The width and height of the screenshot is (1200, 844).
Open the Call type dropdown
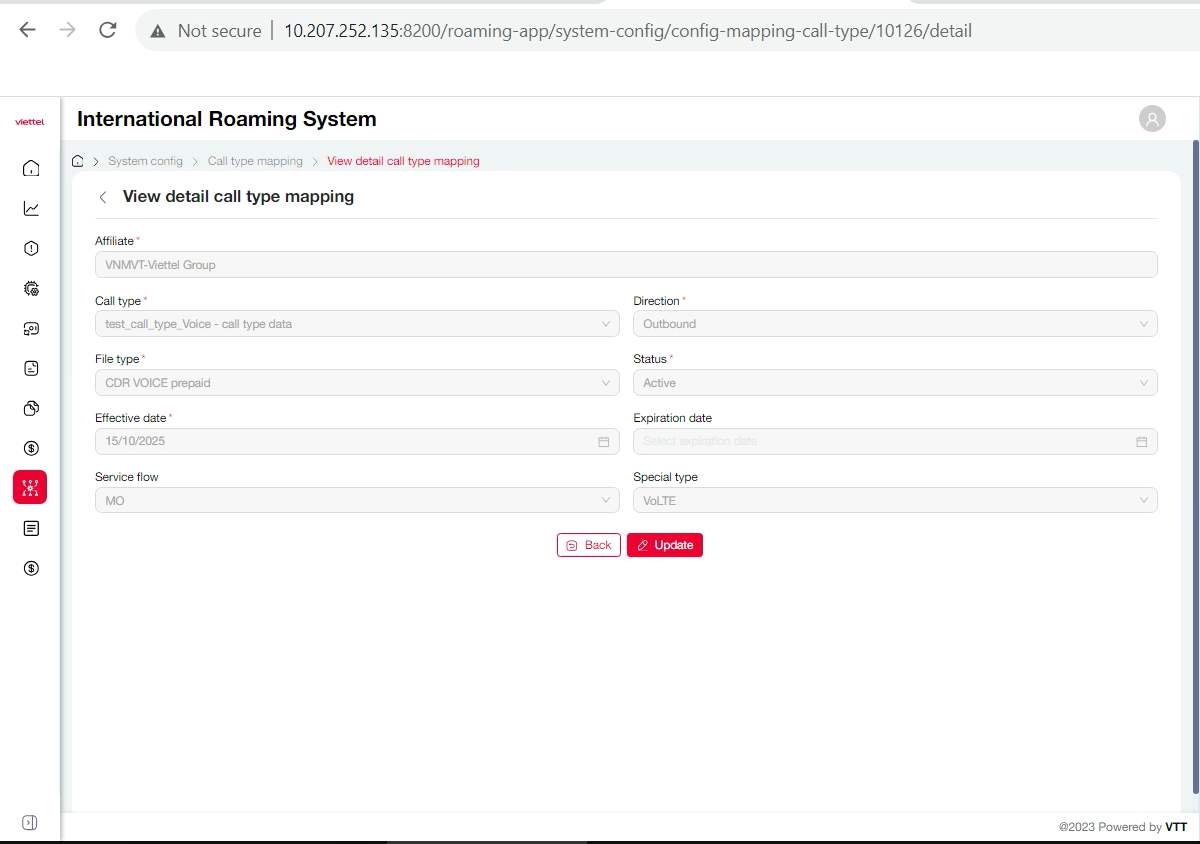(x=357, y=324)
